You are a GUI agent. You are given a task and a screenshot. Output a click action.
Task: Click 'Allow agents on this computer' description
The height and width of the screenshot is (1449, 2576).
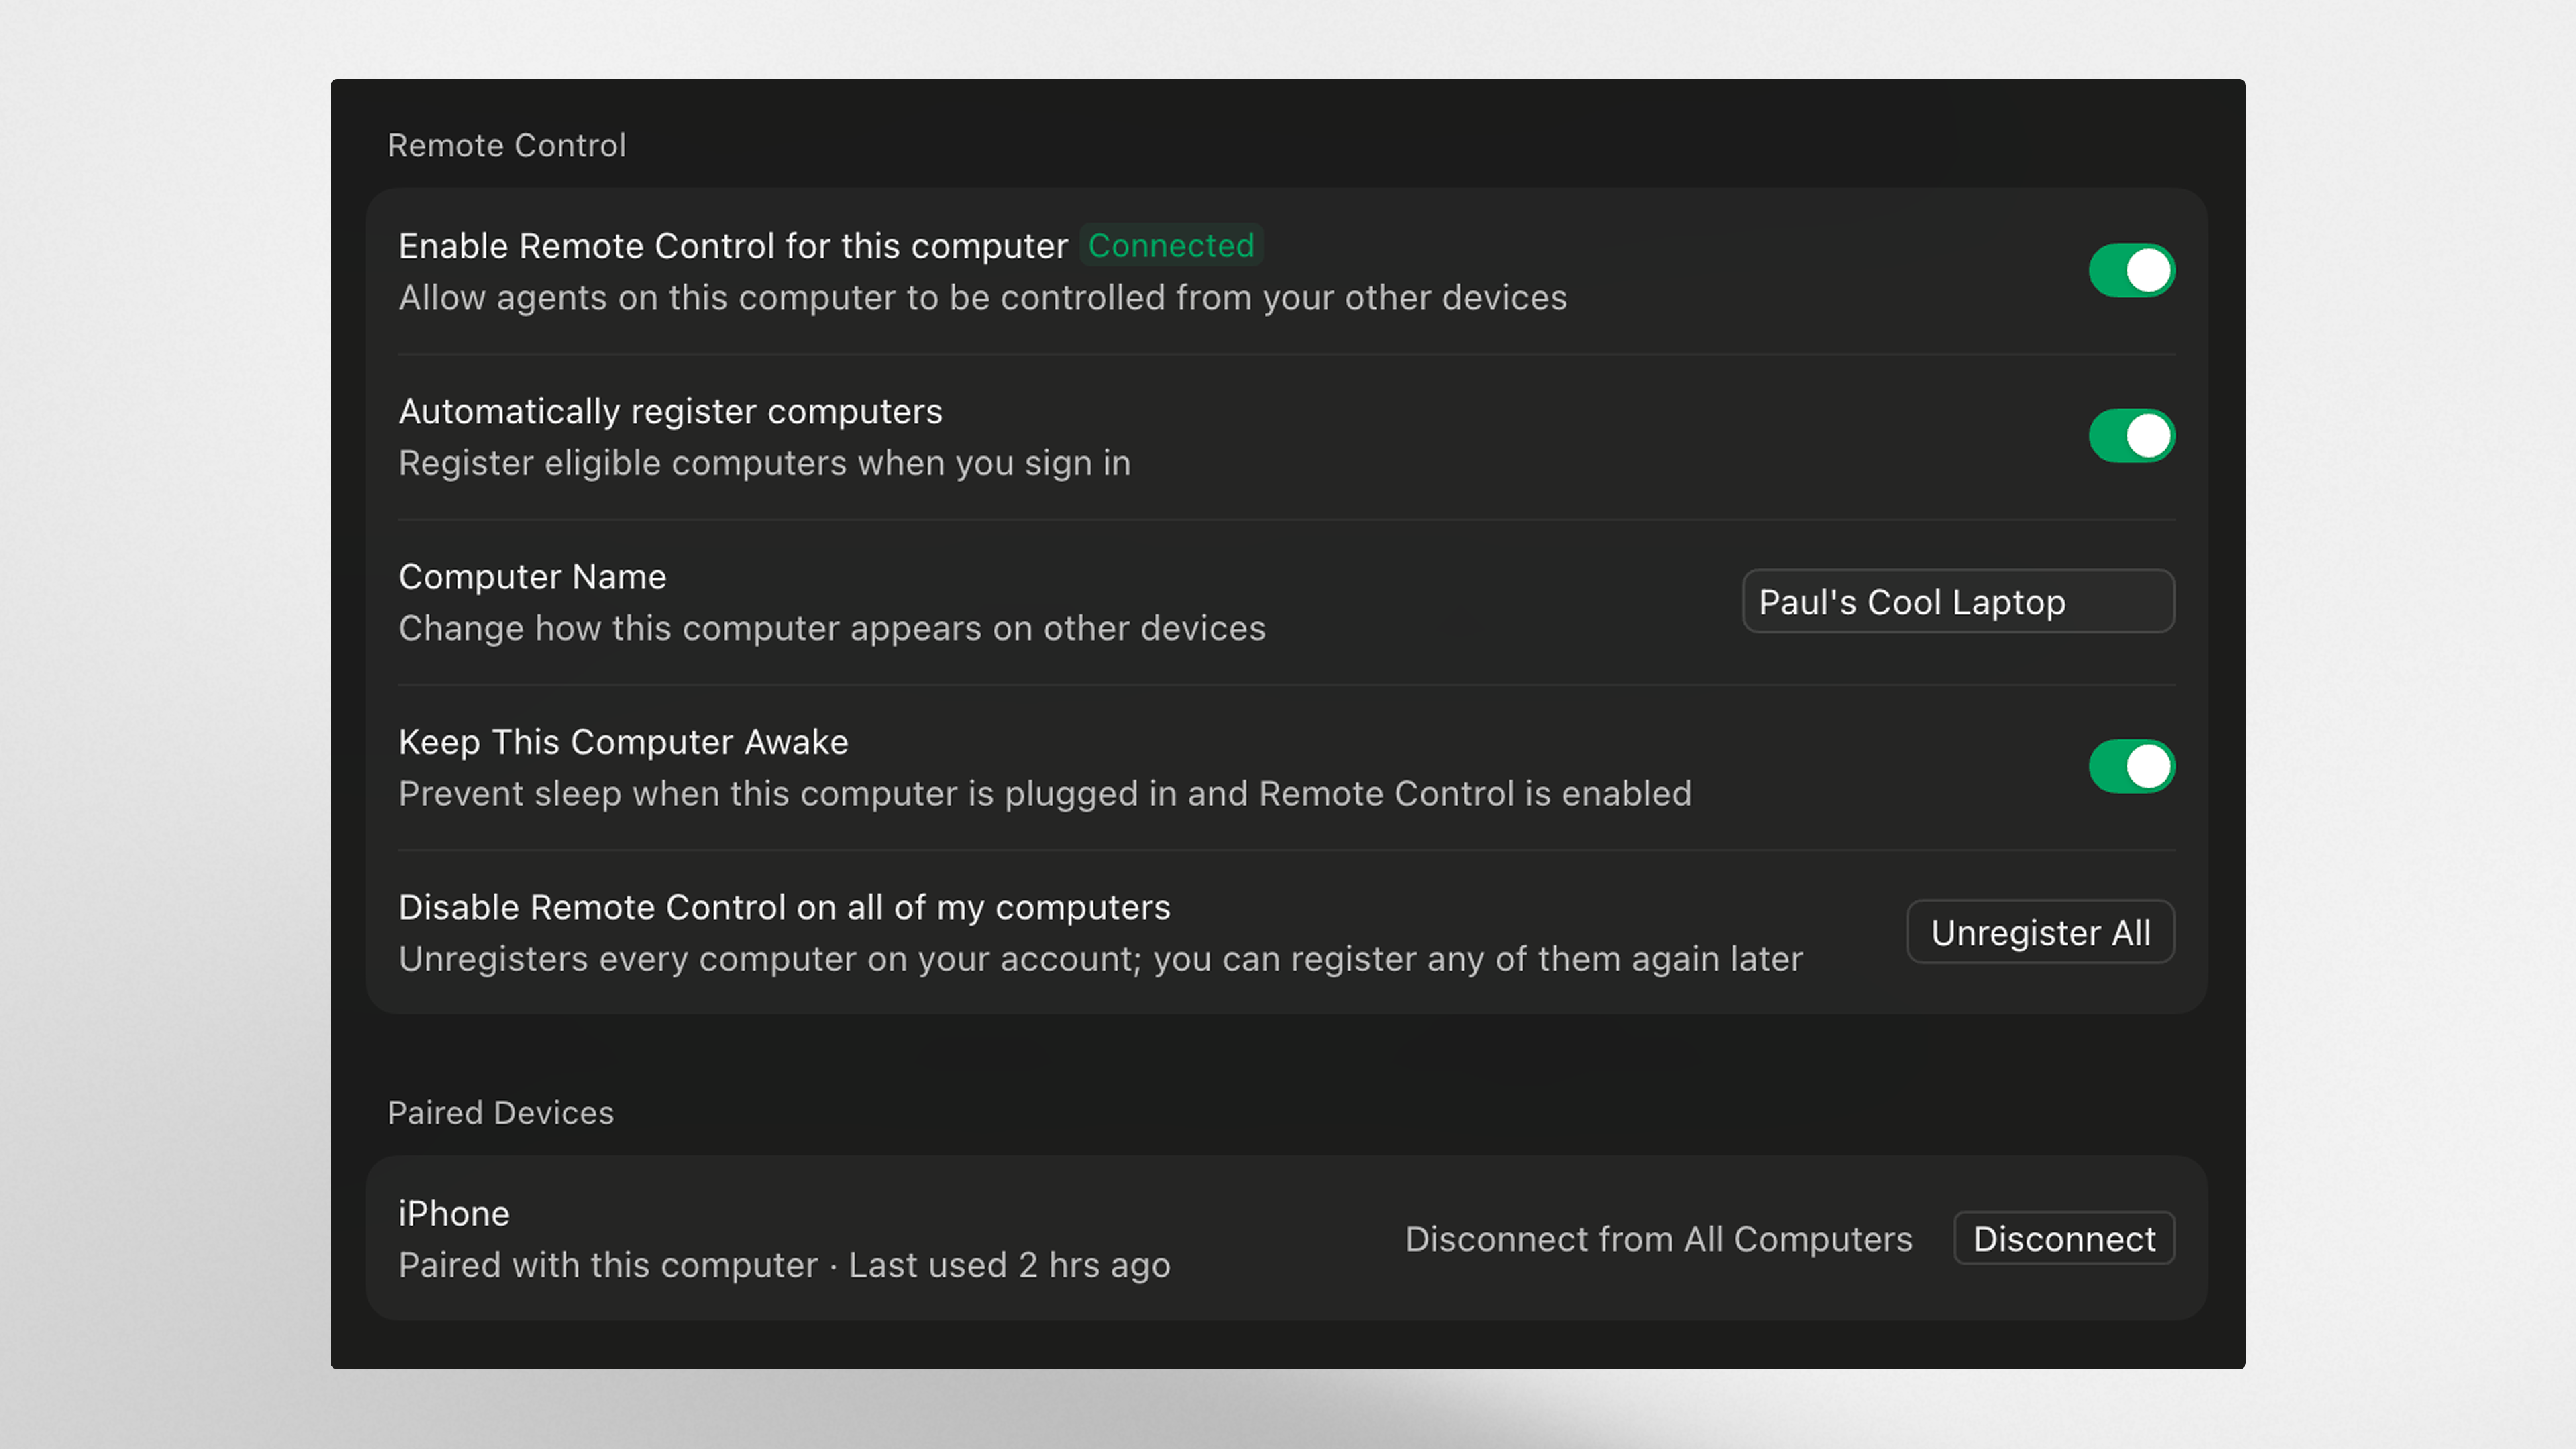tap(648, 297)
